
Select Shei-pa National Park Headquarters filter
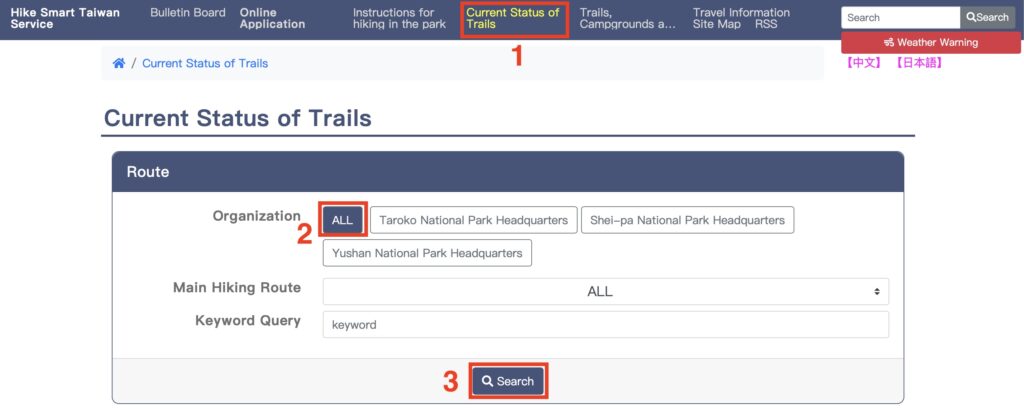[687, 220]
